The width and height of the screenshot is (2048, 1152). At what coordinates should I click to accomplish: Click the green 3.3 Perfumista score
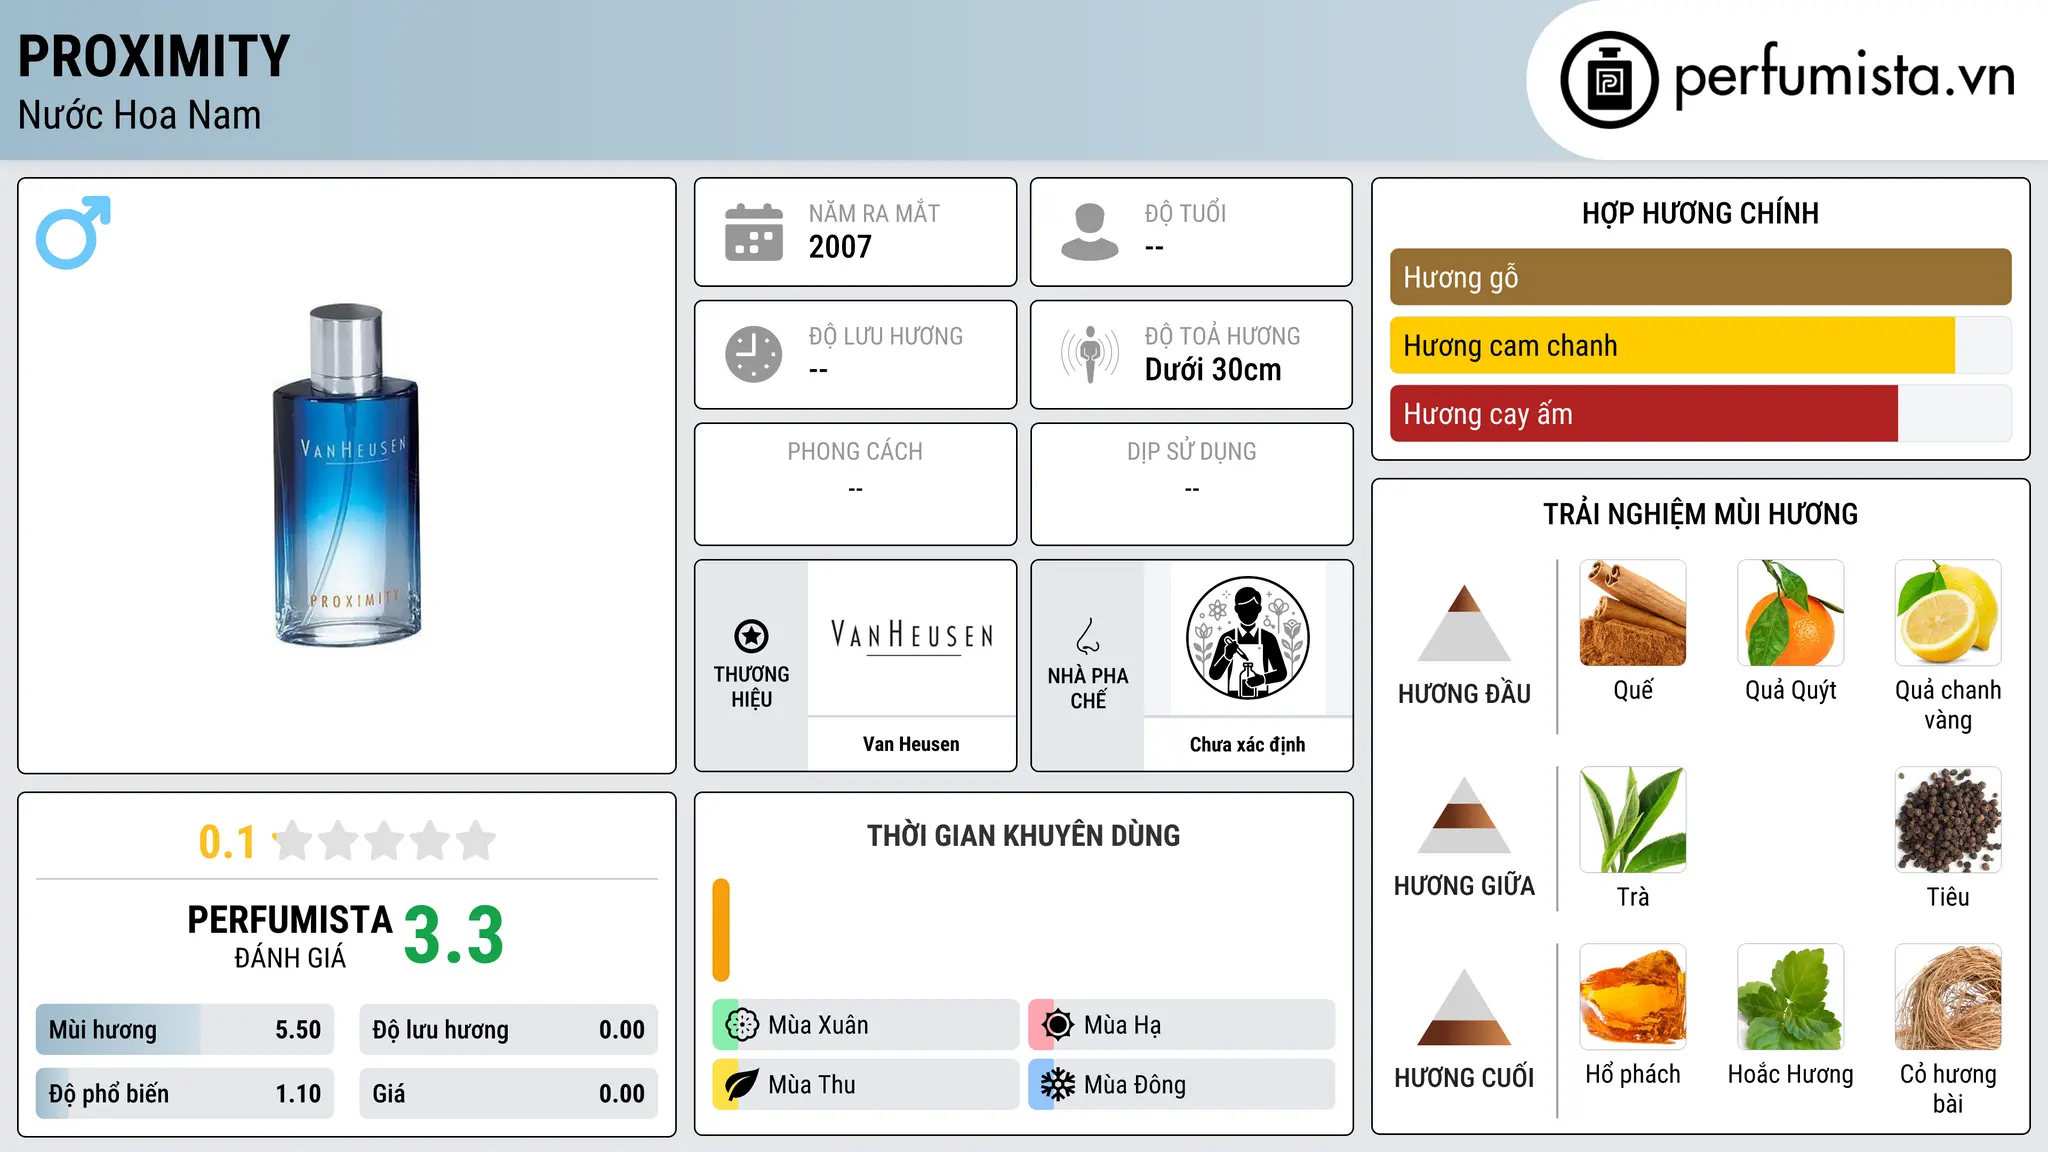[454, 936]
